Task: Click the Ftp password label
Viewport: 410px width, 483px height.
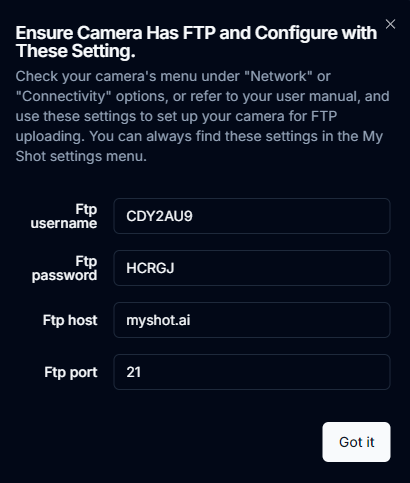Action: [x=65, y=268]
